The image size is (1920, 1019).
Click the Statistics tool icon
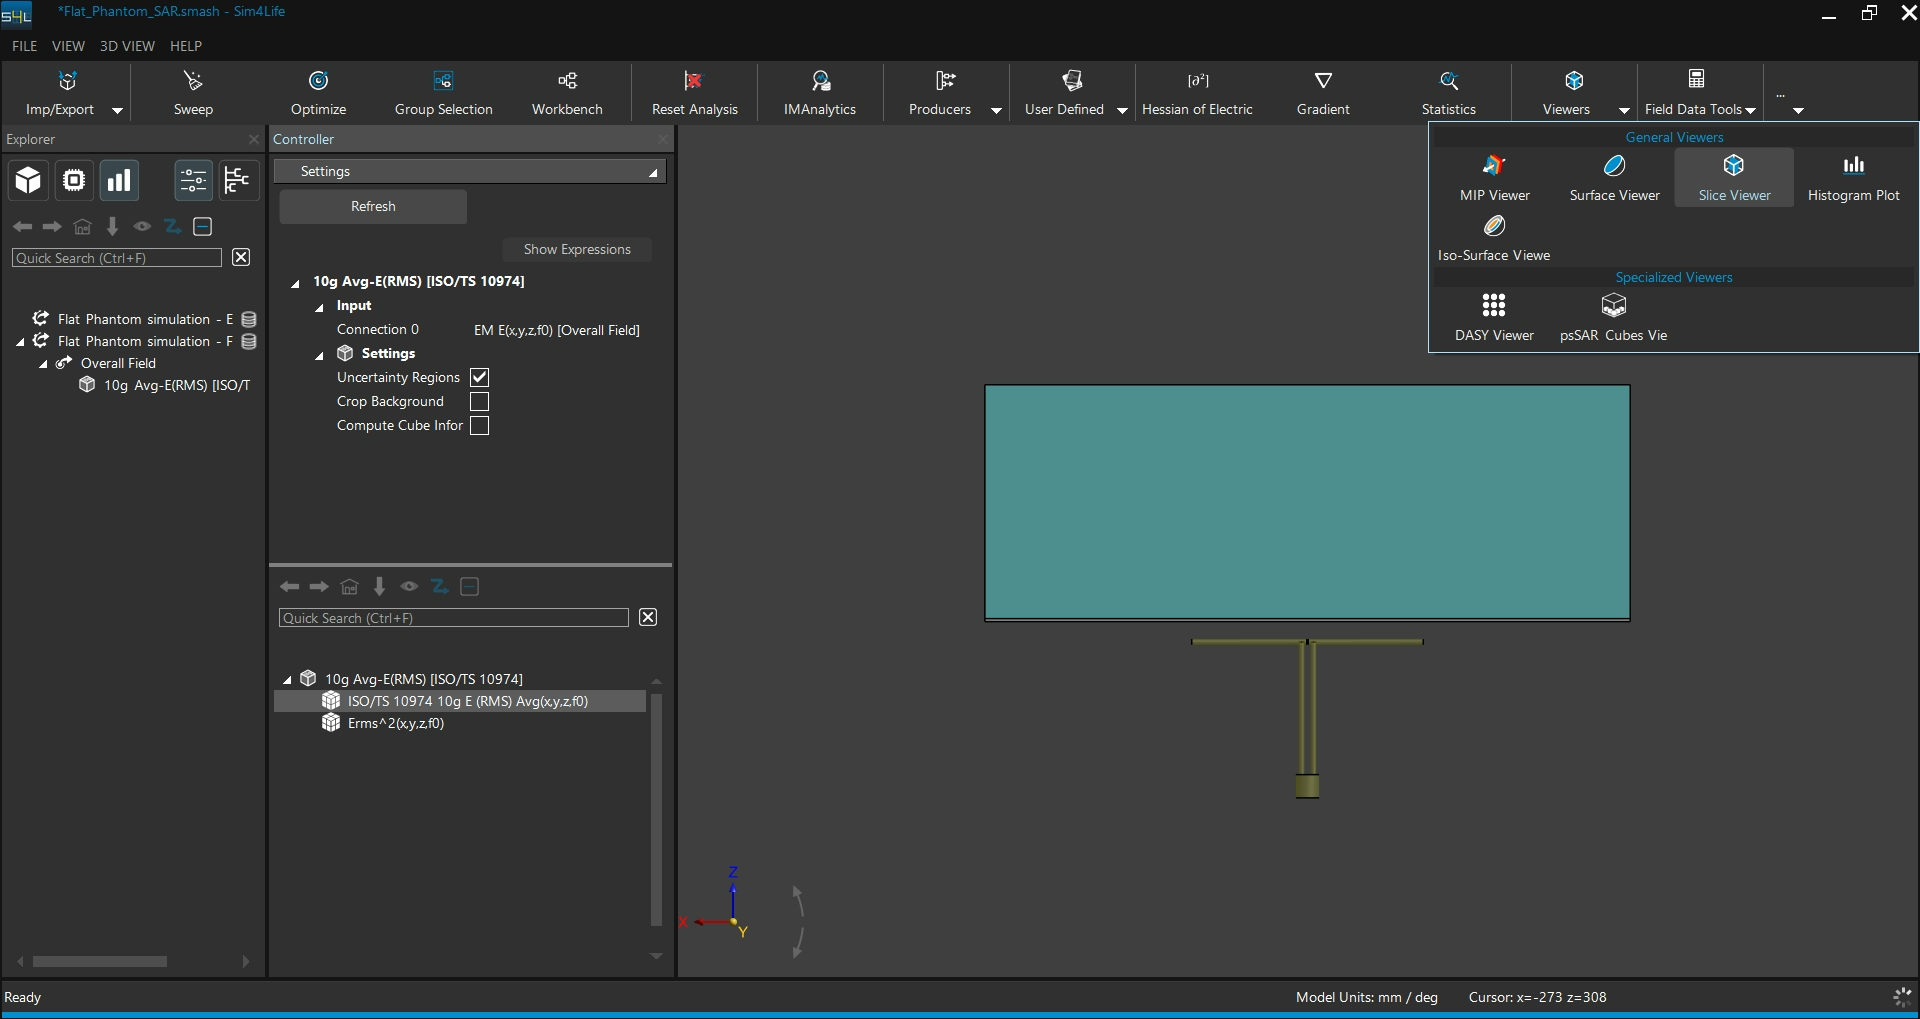click(x=1448, y=81)
